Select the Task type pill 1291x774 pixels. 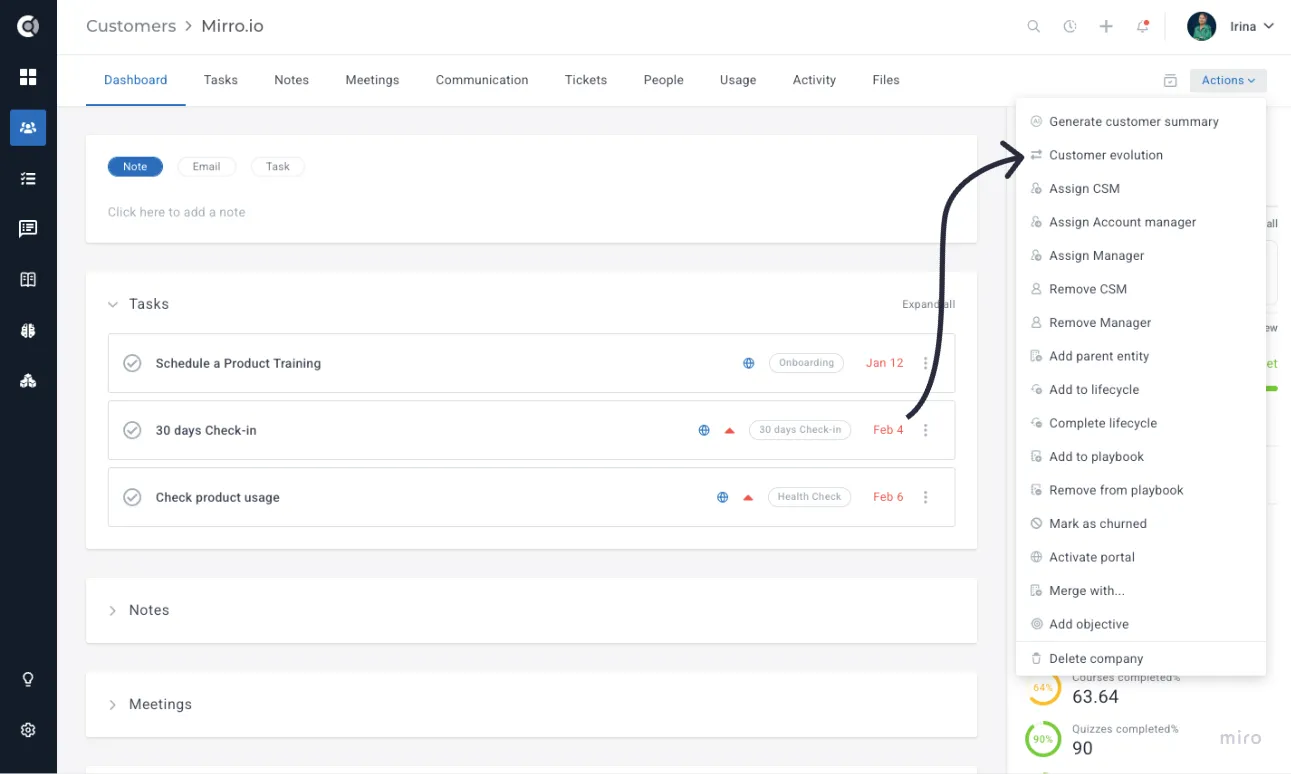278,167
